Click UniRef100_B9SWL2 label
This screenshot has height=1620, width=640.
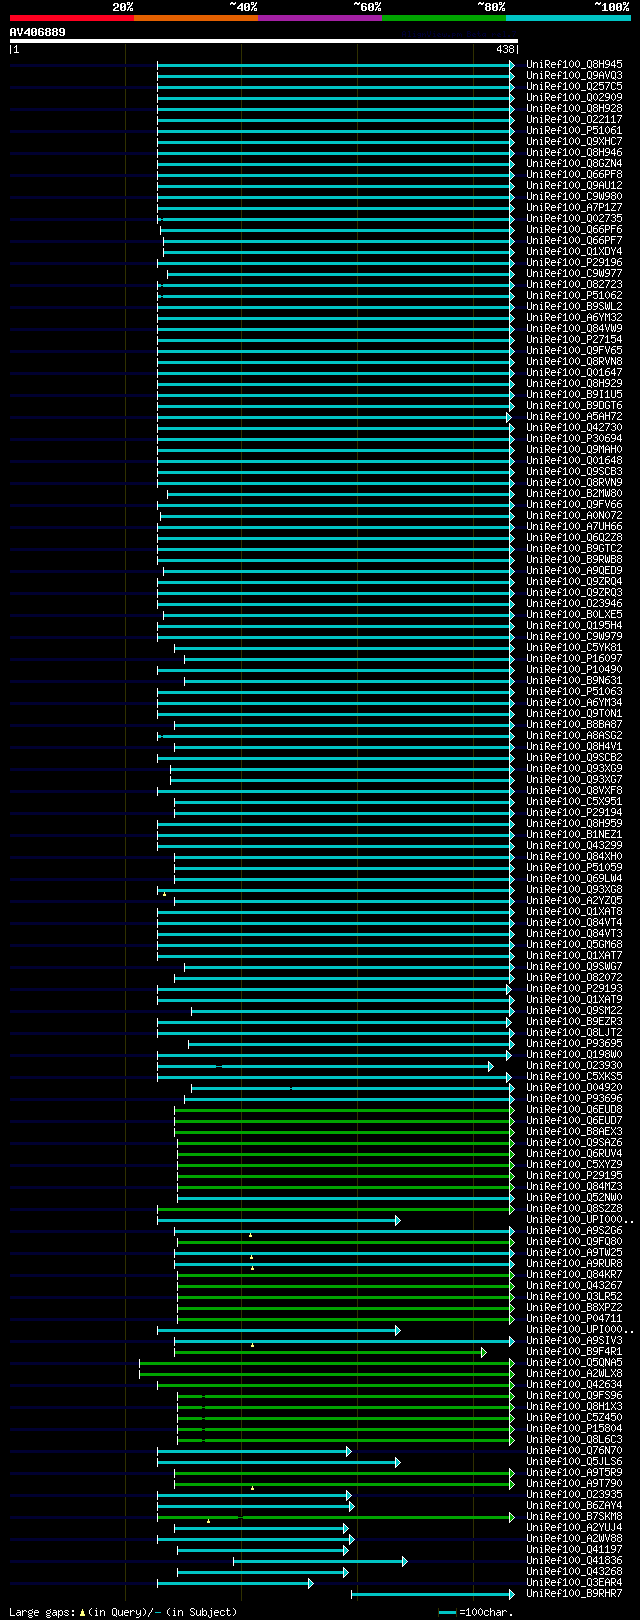pyautogui.click(x=574, y=307)
